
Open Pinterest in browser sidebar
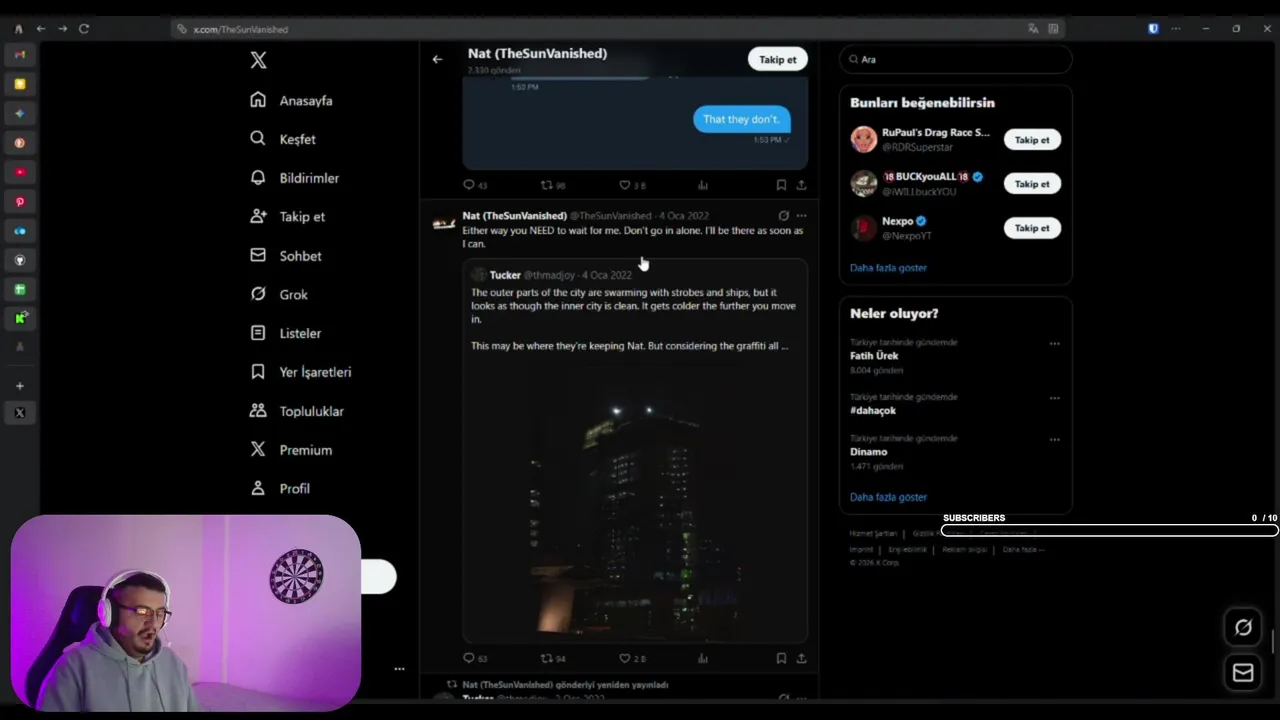click(19, 202)
